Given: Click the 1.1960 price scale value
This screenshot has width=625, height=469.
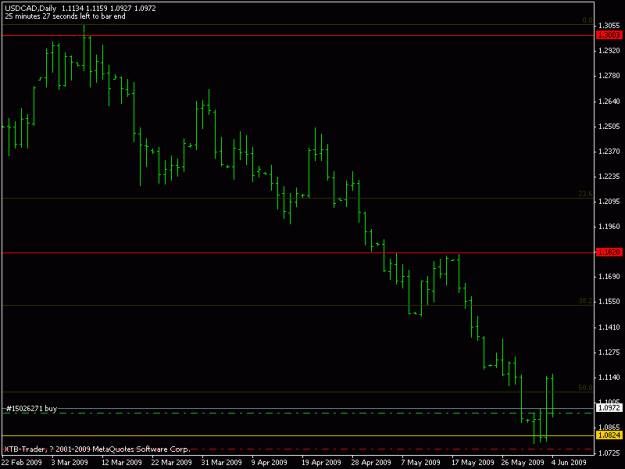Looking at the screenshot, I should (609, 226).
